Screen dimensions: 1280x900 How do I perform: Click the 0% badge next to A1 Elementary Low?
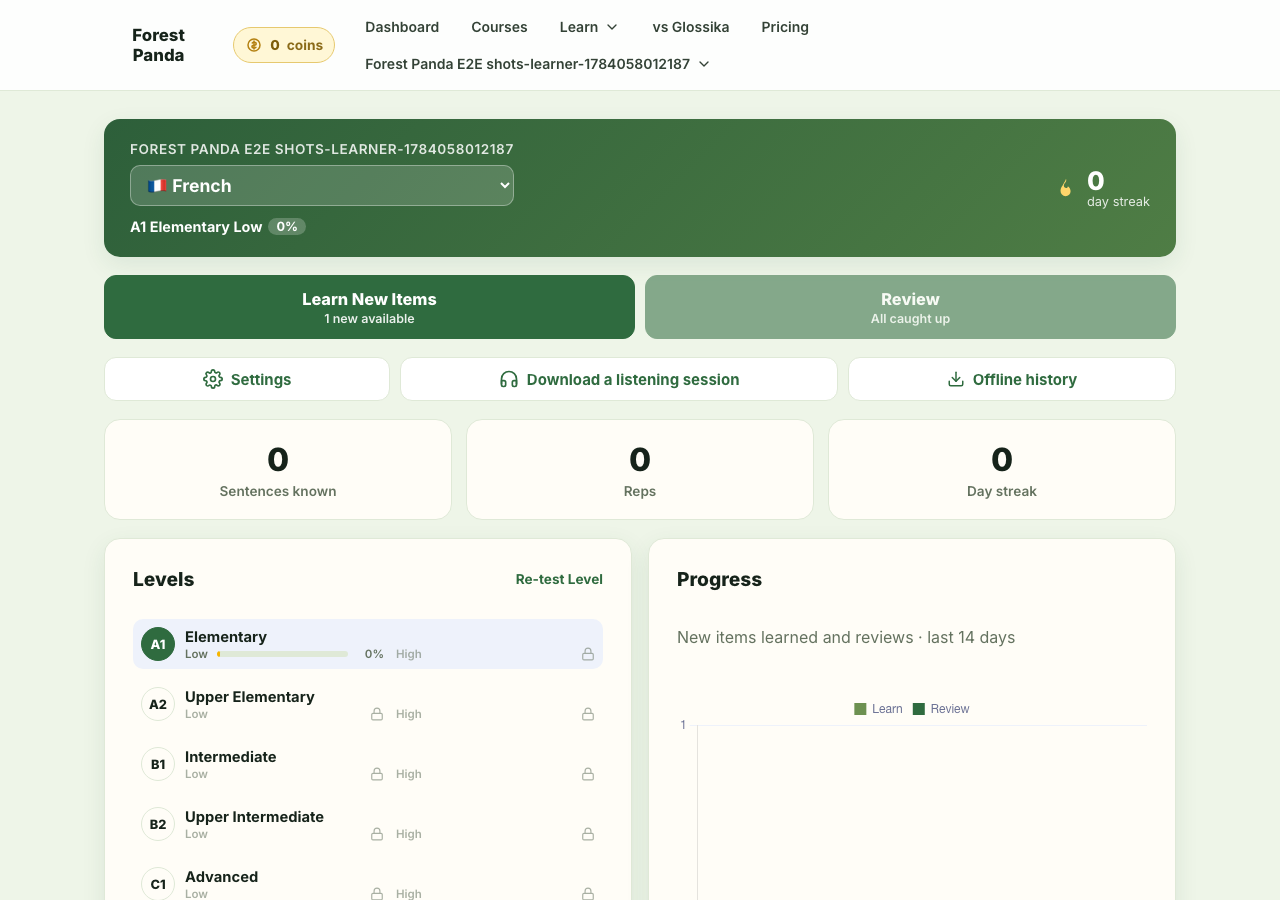[x=287, y=227]
